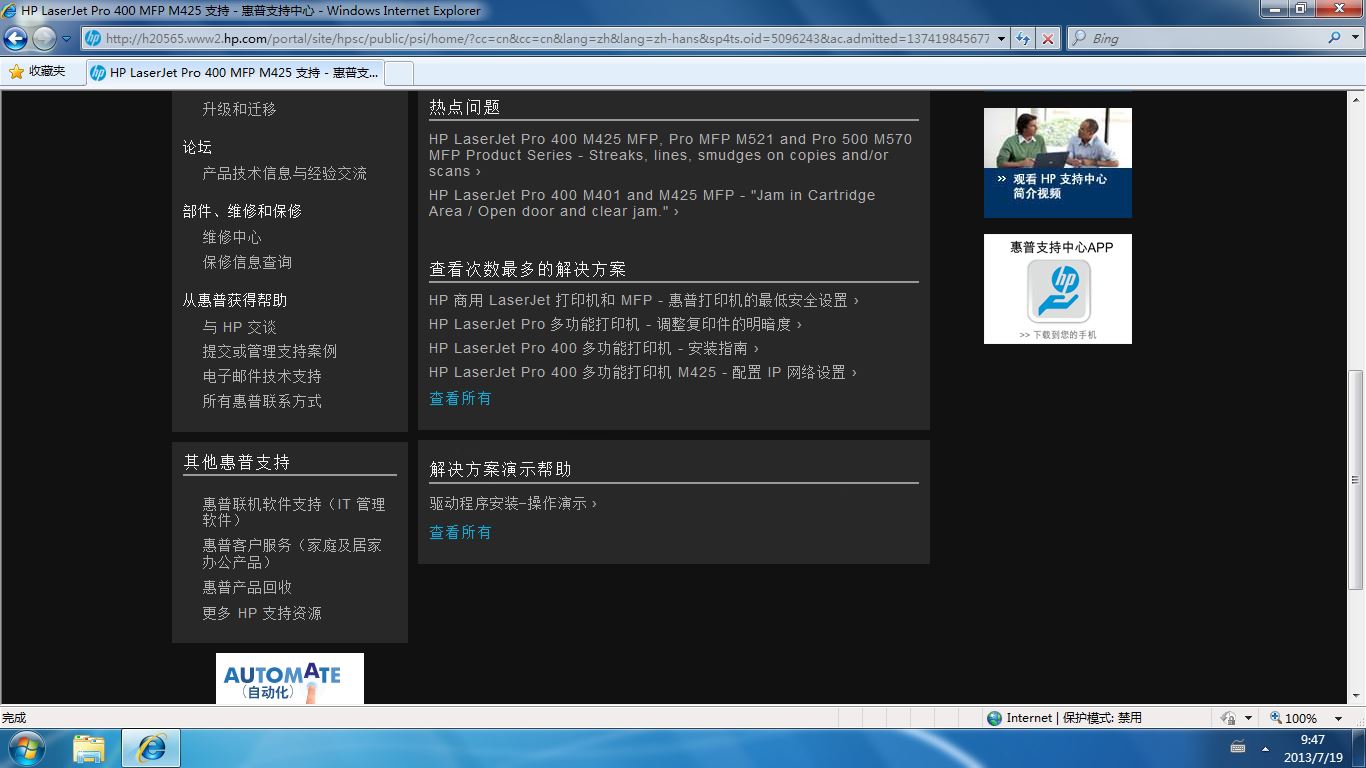
Task: Refresh the page with the refresh icon
Action: pos(1023,38)
